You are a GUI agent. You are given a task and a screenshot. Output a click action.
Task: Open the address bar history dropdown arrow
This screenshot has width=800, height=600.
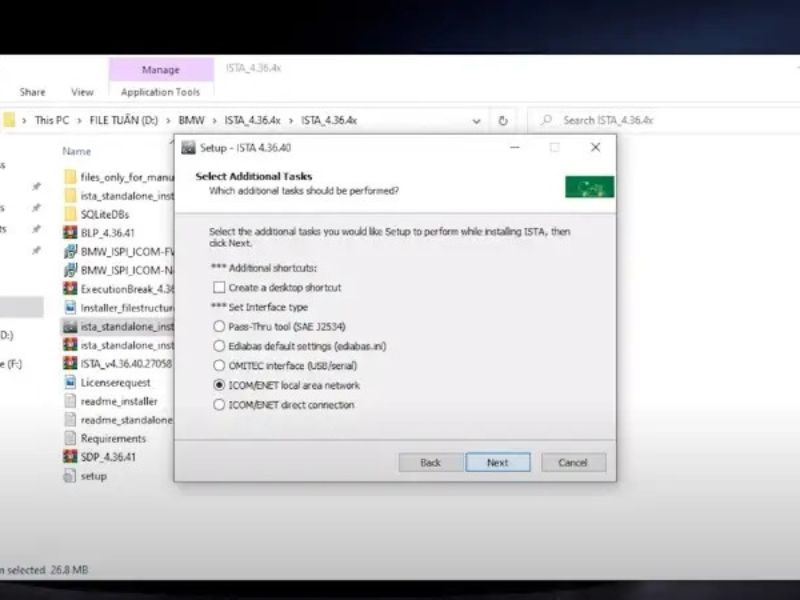click(475, 120)
